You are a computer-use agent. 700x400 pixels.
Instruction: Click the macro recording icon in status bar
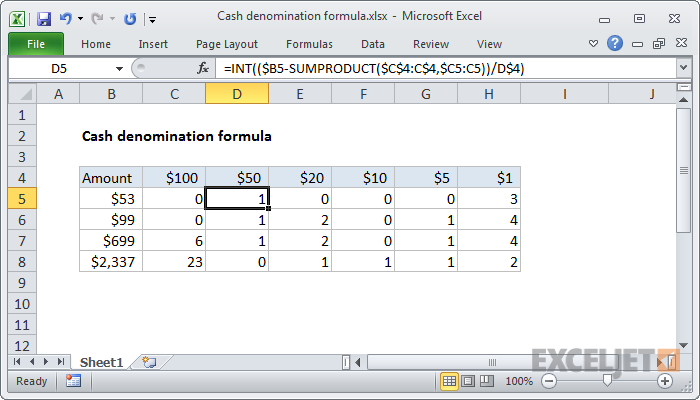[x=73, y=381]
